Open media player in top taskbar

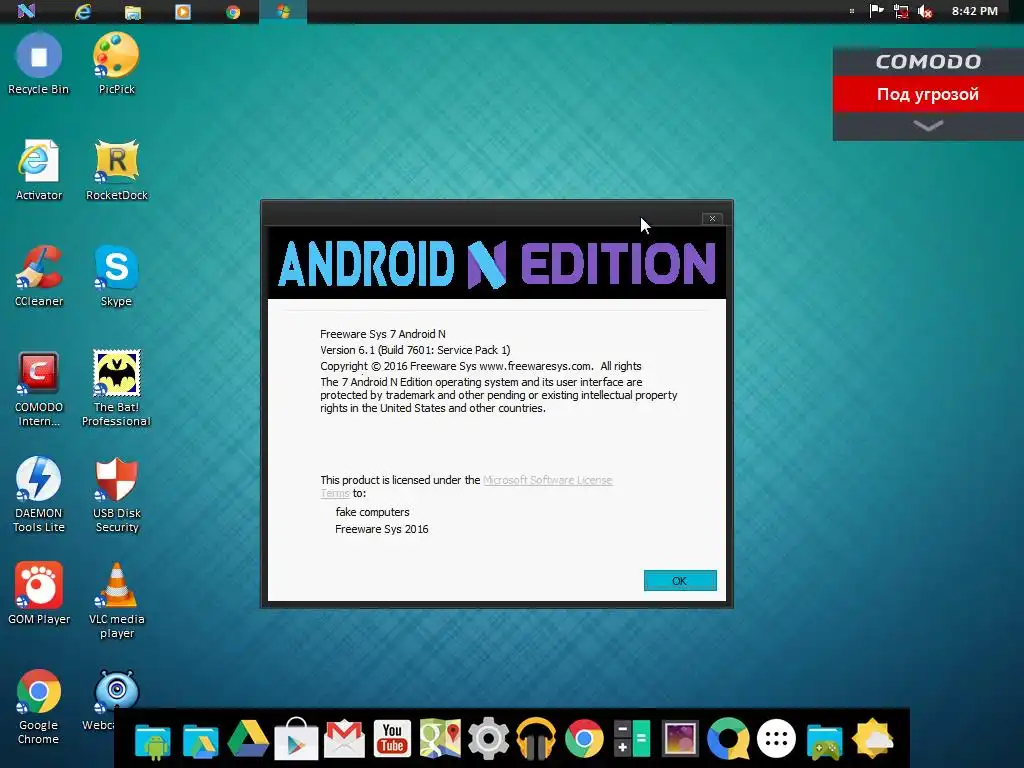click(183, 12)
